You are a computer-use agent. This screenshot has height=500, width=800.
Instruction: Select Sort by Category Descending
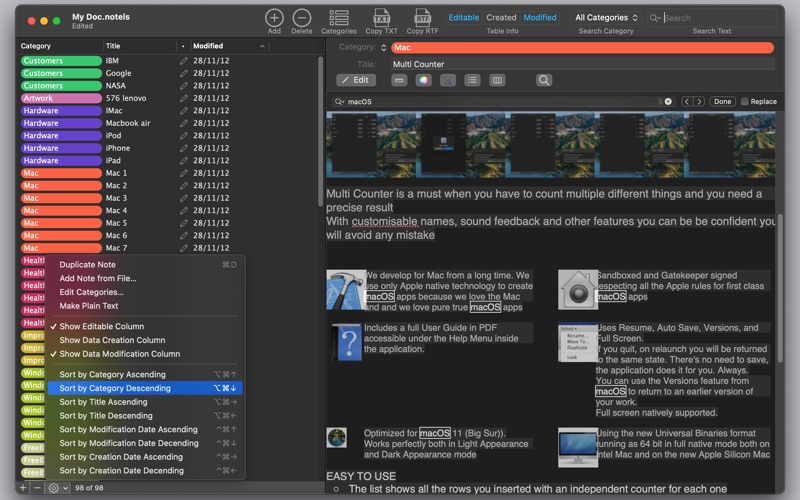click(x=145, y=388)
